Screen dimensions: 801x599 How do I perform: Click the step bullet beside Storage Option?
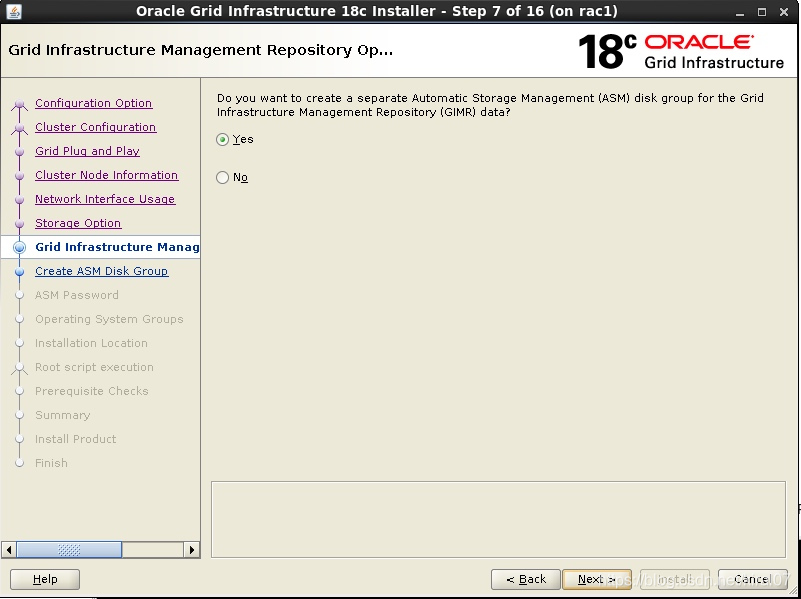pyautogui.click(x=19, y=224)
